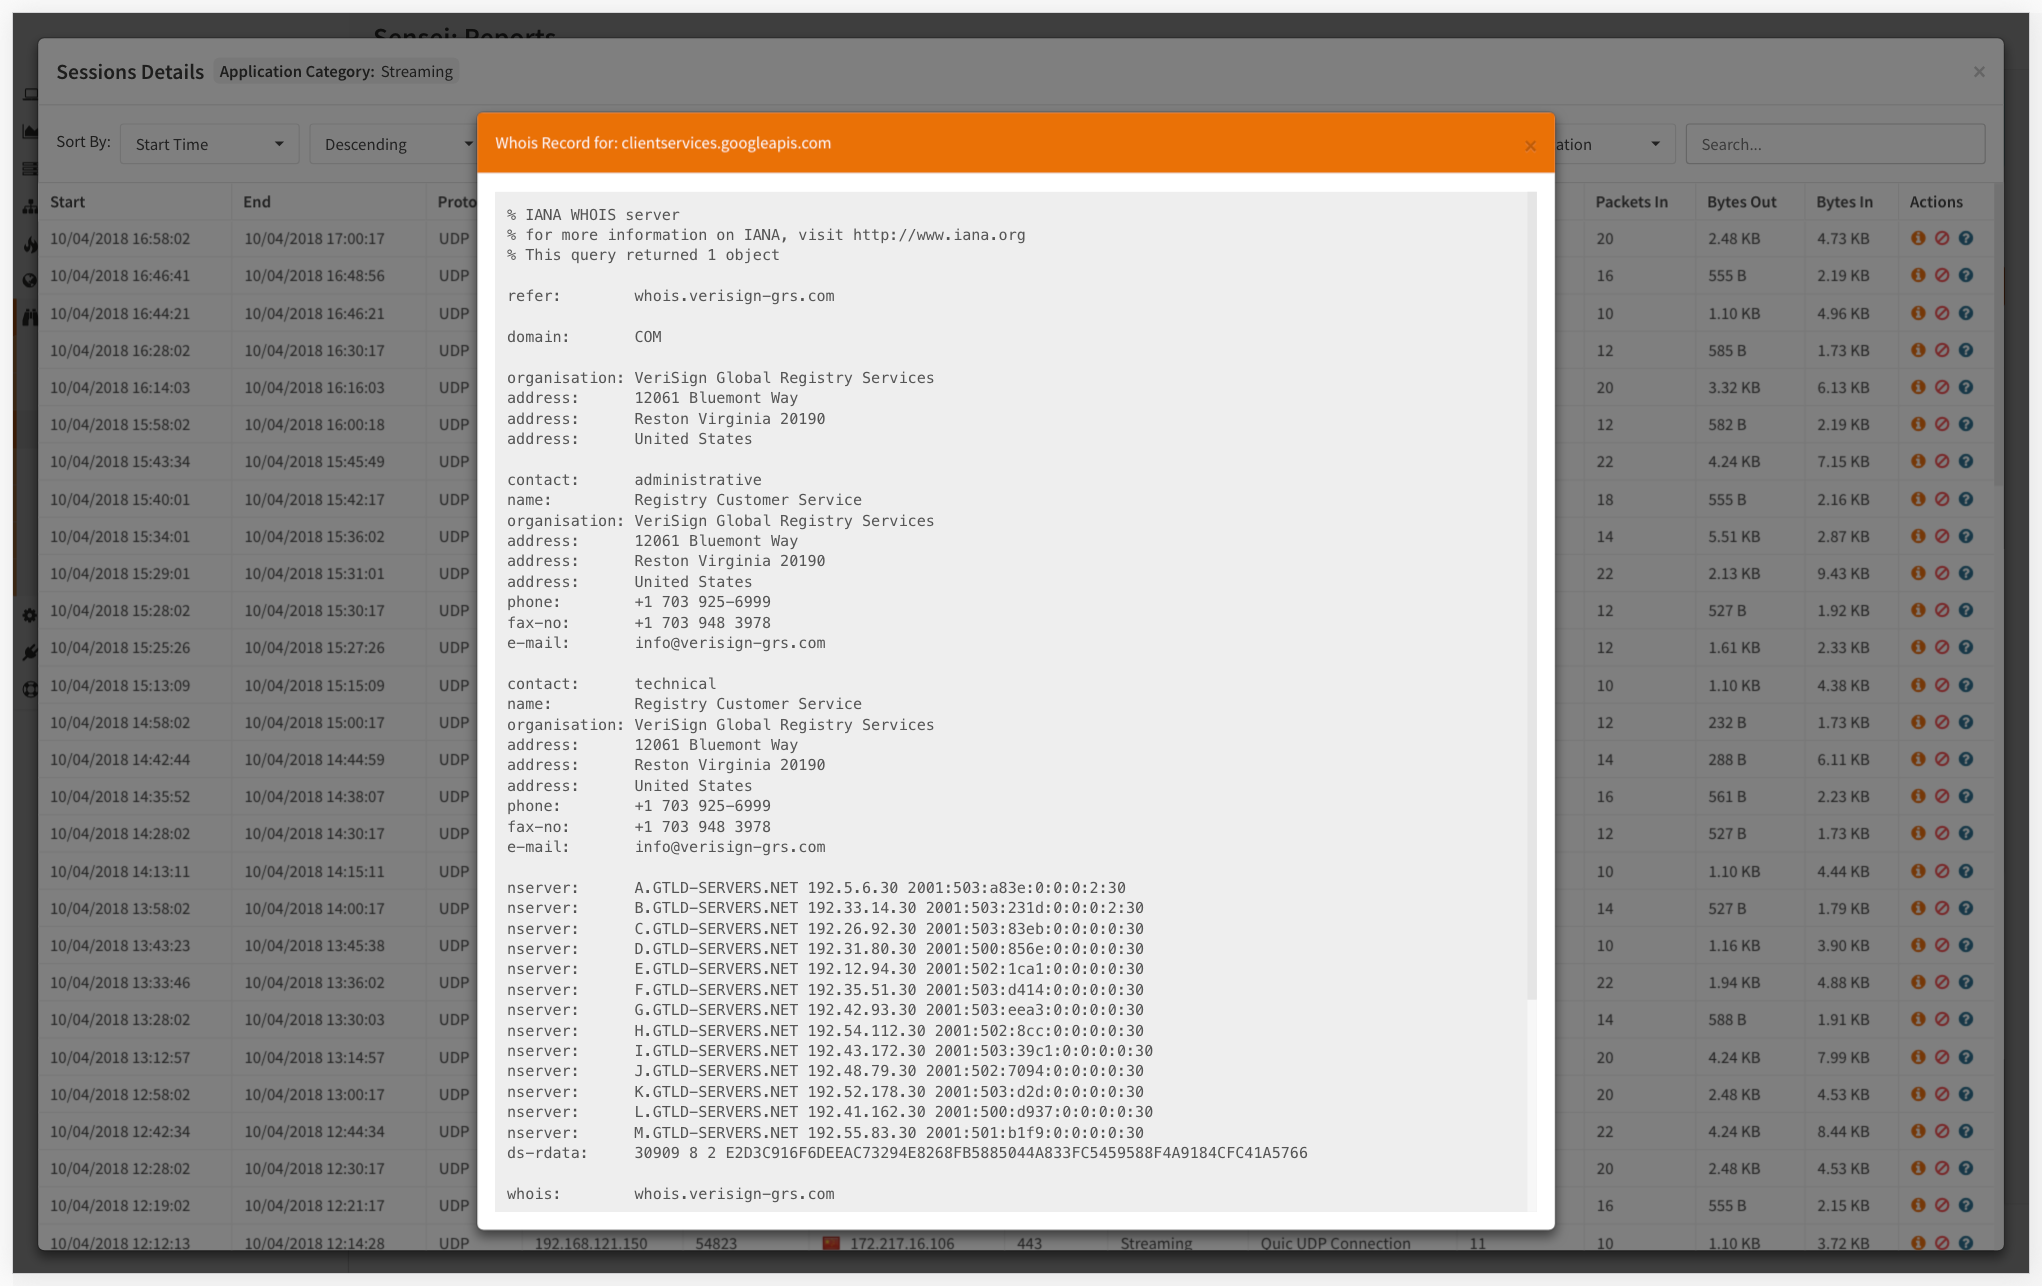Click the Streaming application category label

pyautogui.click(x=417, y=71)
